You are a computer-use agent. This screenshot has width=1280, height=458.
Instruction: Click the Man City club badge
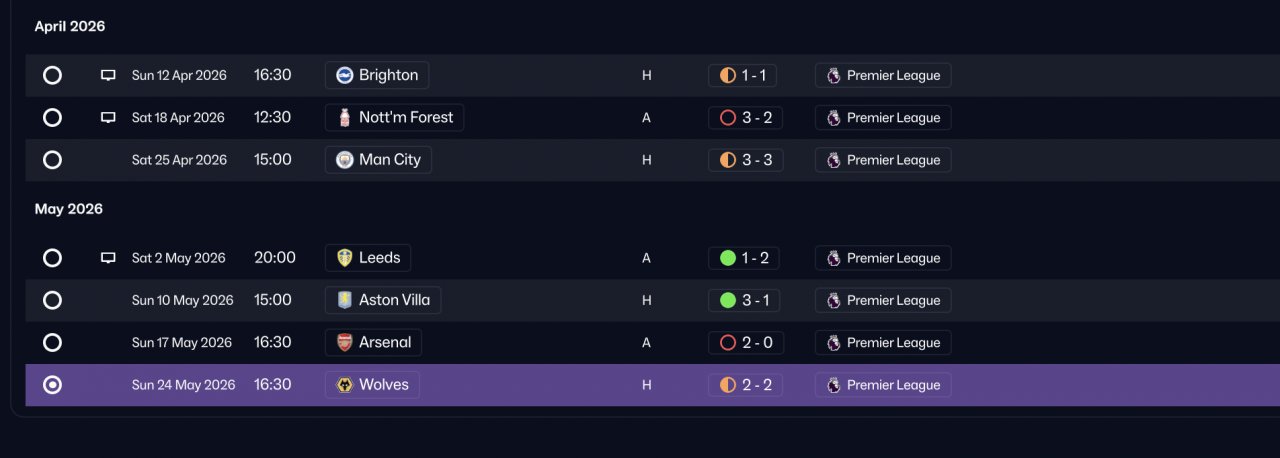point(344,160)
